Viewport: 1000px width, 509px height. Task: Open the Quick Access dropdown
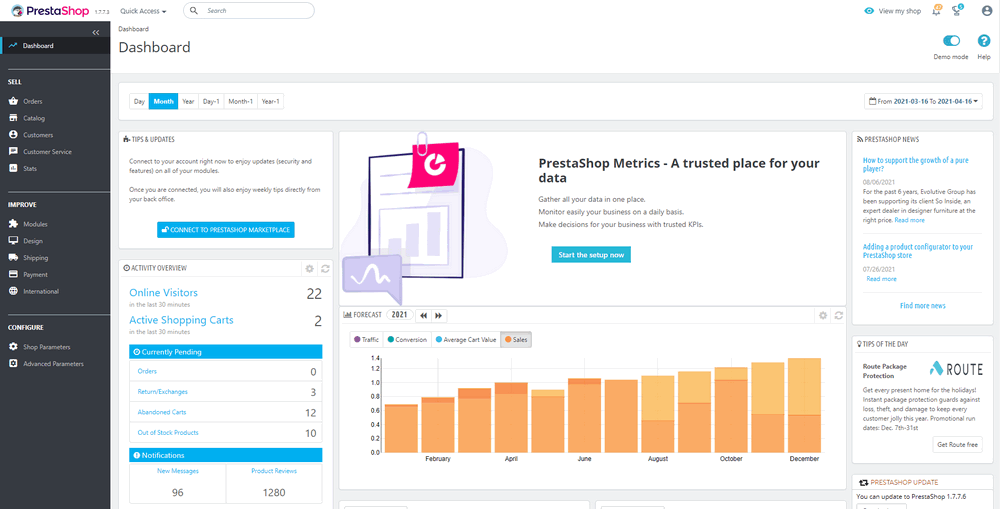pyautogui.click(x=143, y=11)
